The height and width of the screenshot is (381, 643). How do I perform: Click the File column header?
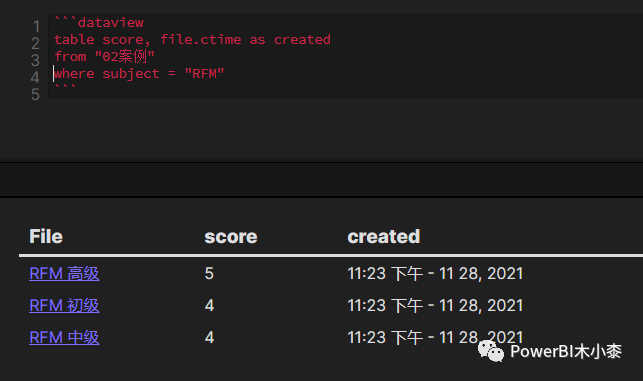click(46, 237)
